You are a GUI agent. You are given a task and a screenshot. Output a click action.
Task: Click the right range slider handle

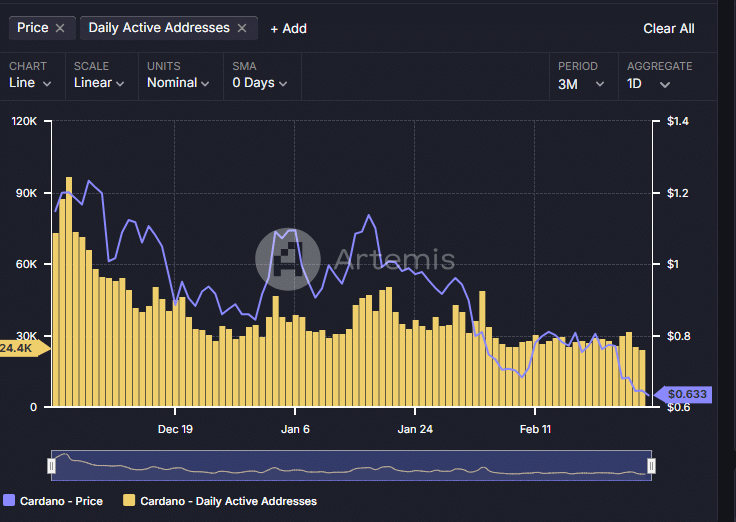(x=651, y=466)
